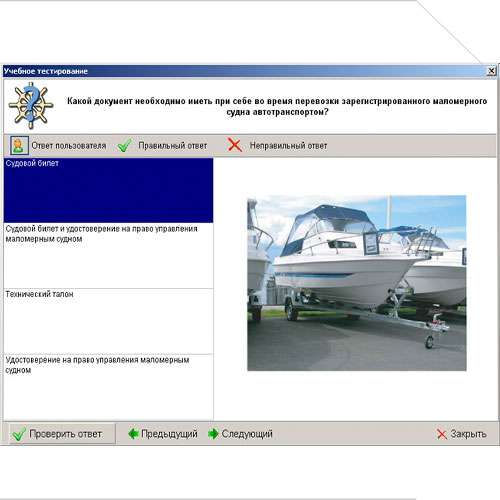Click the green checkmark correct answer icon
This screenshot has width=500, height=500.
point(125,146)
